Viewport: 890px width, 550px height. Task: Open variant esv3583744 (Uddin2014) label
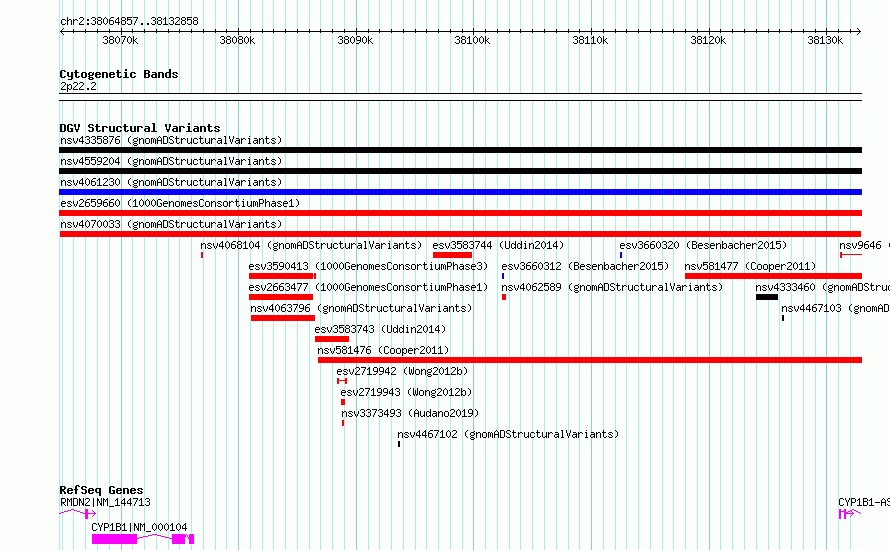coord(498,245)
